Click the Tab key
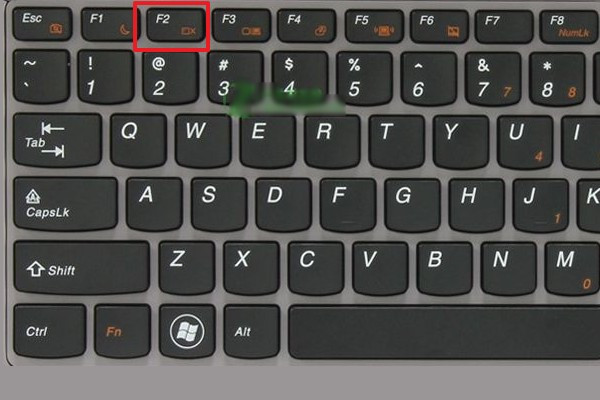This screenshot has height=400, width=600. [57, 140]
